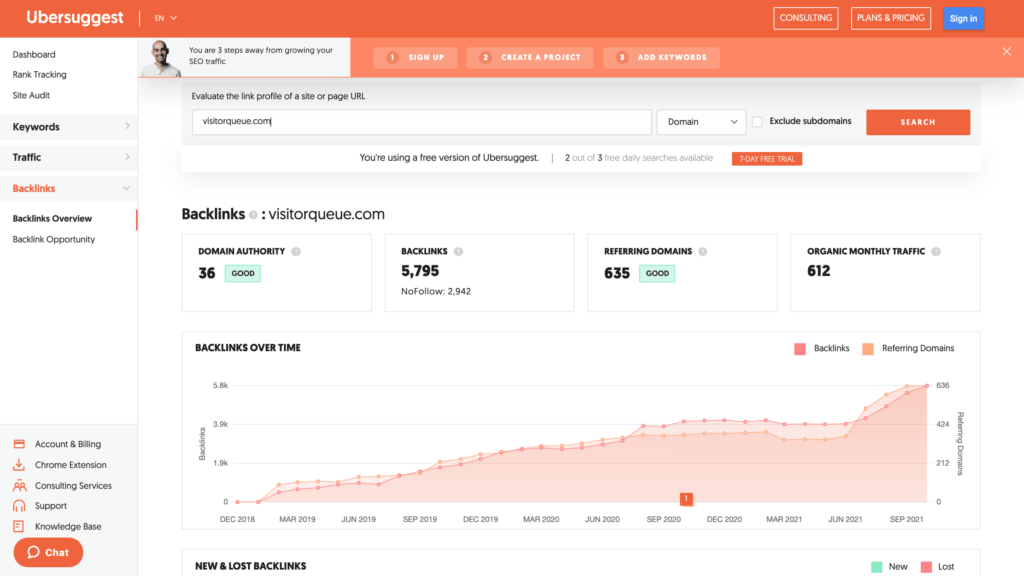Viewport: 1024px width, 576px height.
Task: Expand the Traffic sidebar section
Action: [69, 157]
